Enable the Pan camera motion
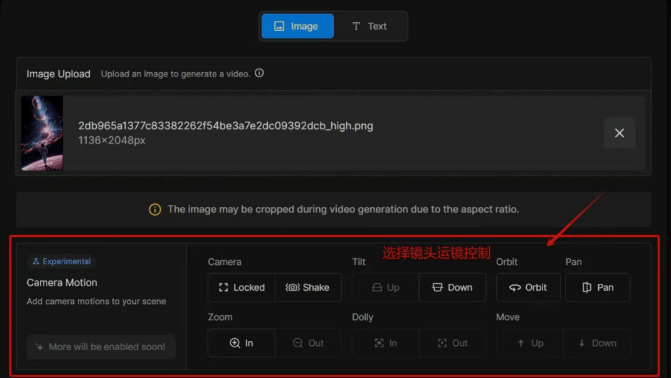The image size is (671, 378). coord(598,287)
